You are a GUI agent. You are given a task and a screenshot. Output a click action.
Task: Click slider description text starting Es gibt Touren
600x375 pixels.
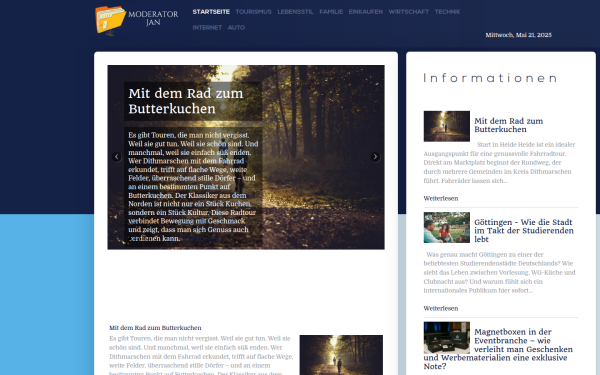[x=193, y=187]
